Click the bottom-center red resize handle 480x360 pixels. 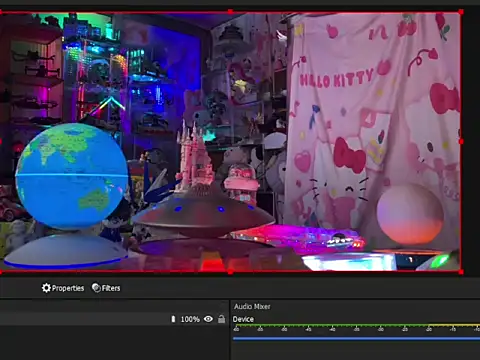230,272
